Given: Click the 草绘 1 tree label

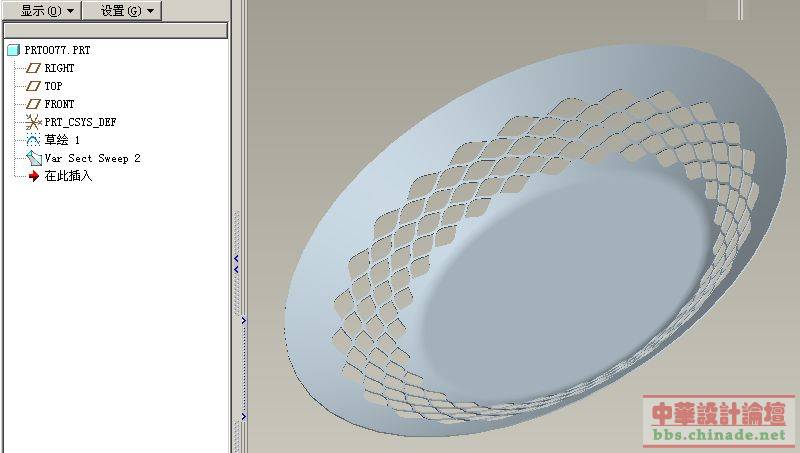Looking at the screenshot, I should [62, 140].
